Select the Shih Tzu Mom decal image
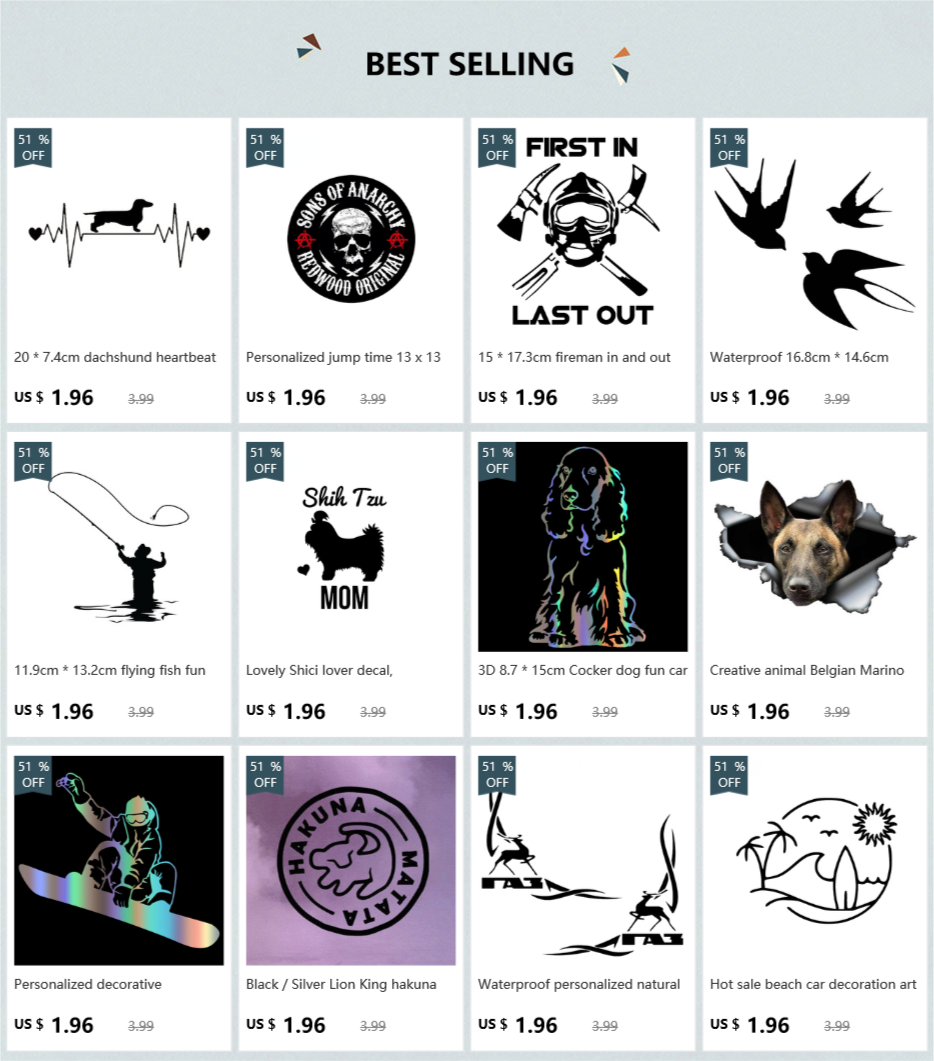The image size is (934, 1061). (x=351, y=547)
